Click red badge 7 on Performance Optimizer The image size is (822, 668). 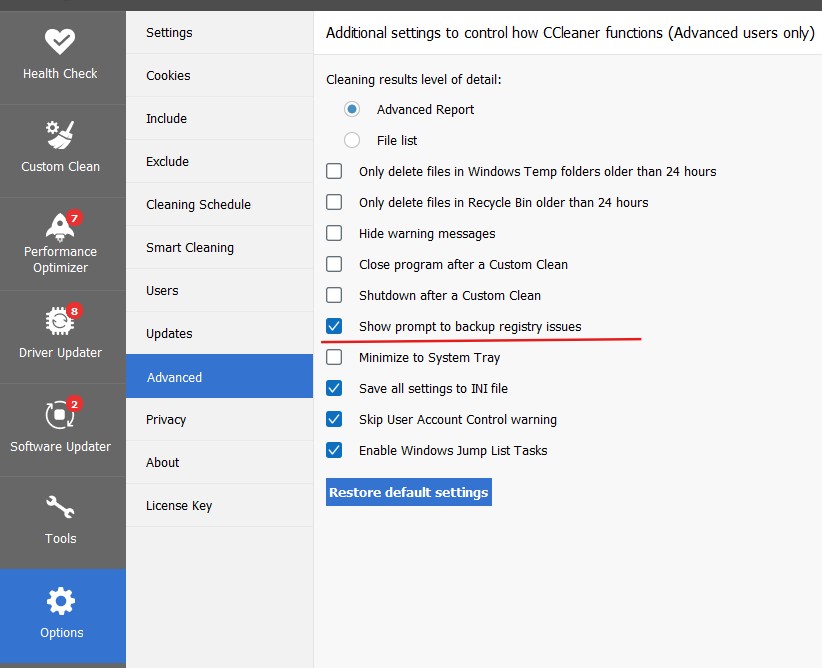click(74, 218)
